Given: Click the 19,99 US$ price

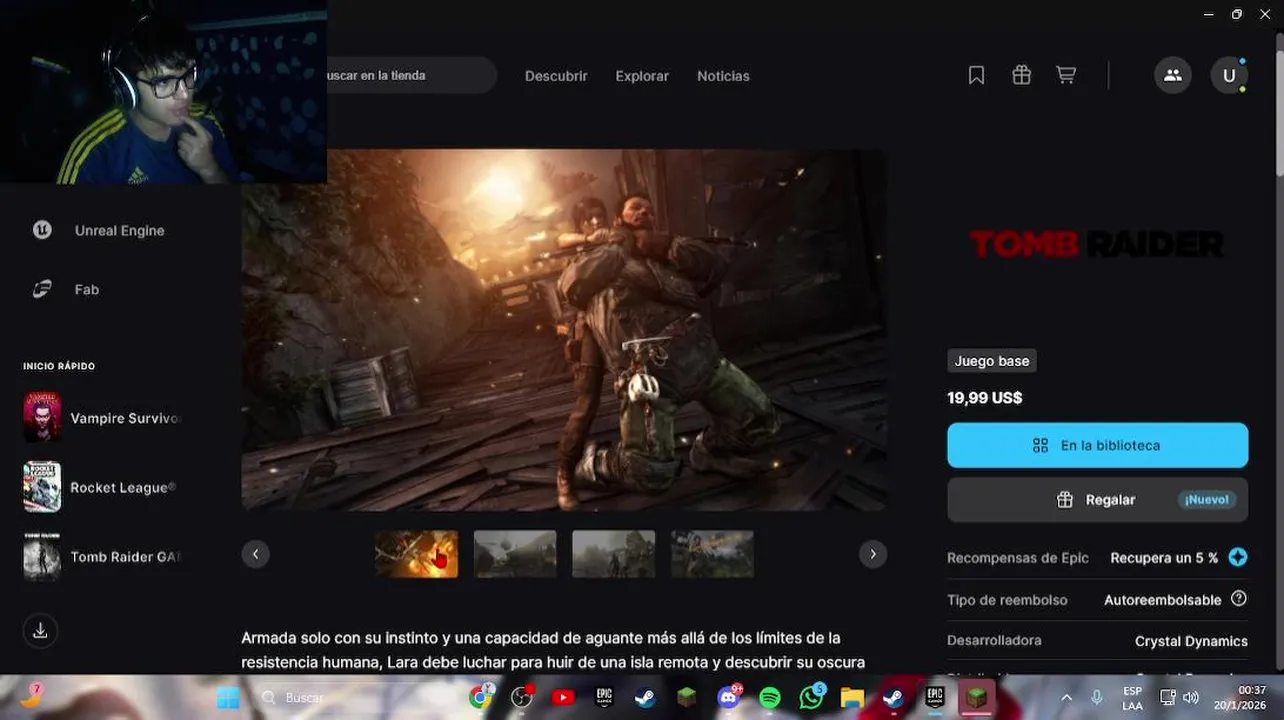Looking at the screenshot, I should click(x=984, y=398).
